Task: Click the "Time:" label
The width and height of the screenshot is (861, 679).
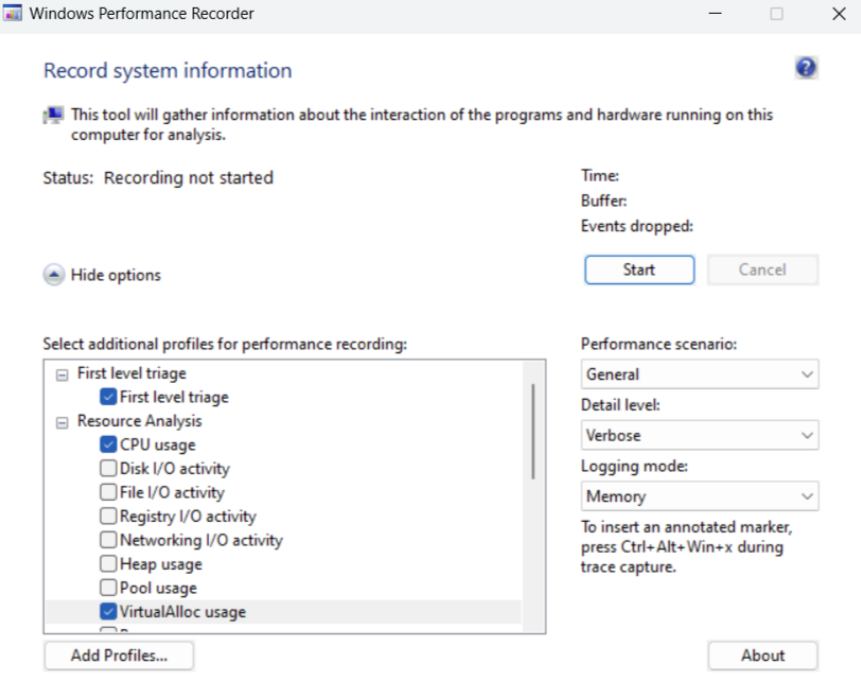Action: (600, 176)
